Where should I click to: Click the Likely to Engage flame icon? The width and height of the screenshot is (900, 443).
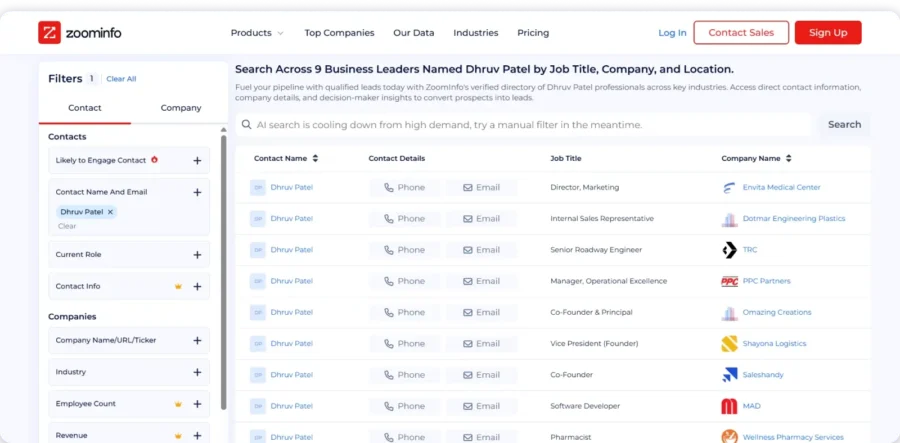(x=154, y=160)
